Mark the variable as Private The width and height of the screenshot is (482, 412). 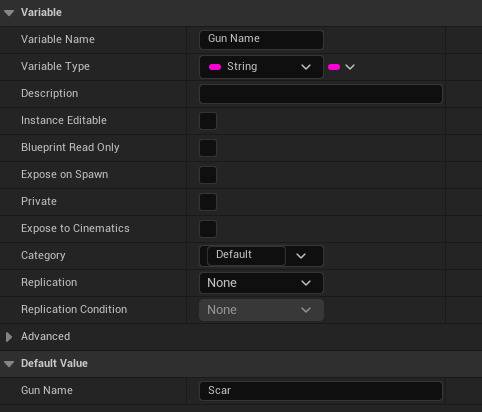click(x=208, y=202)
